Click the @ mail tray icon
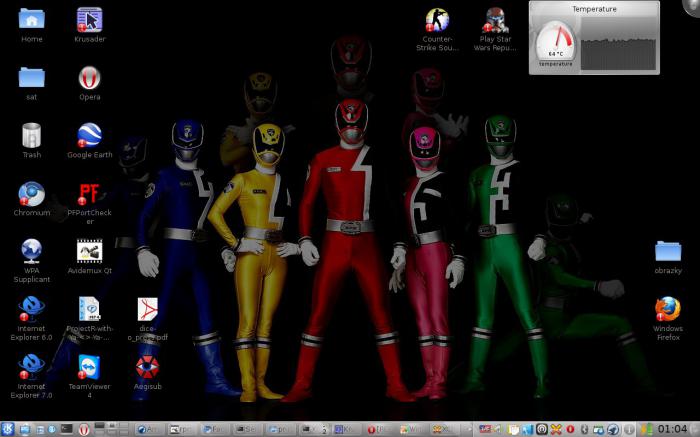The width and height of the screenshot is (700, 437). coord(542,429)
